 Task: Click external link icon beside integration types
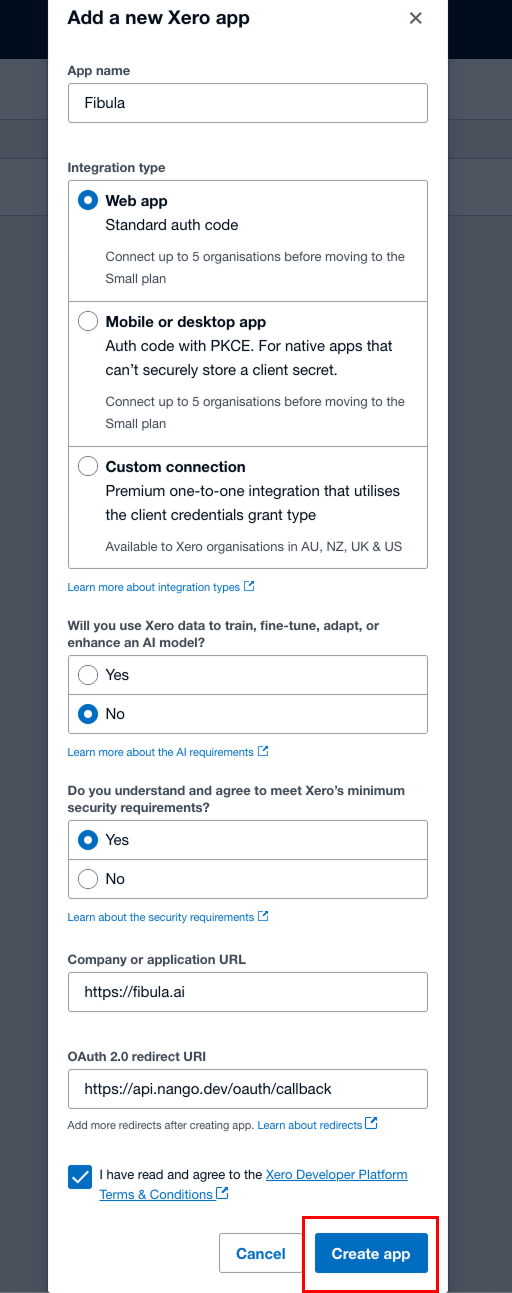click(x=249, y=586)
